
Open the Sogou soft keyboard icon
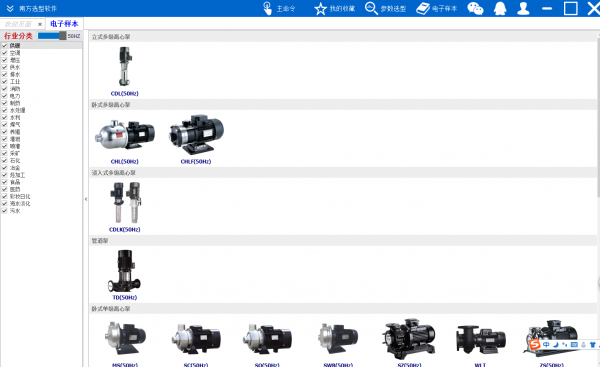pos(574,345)
